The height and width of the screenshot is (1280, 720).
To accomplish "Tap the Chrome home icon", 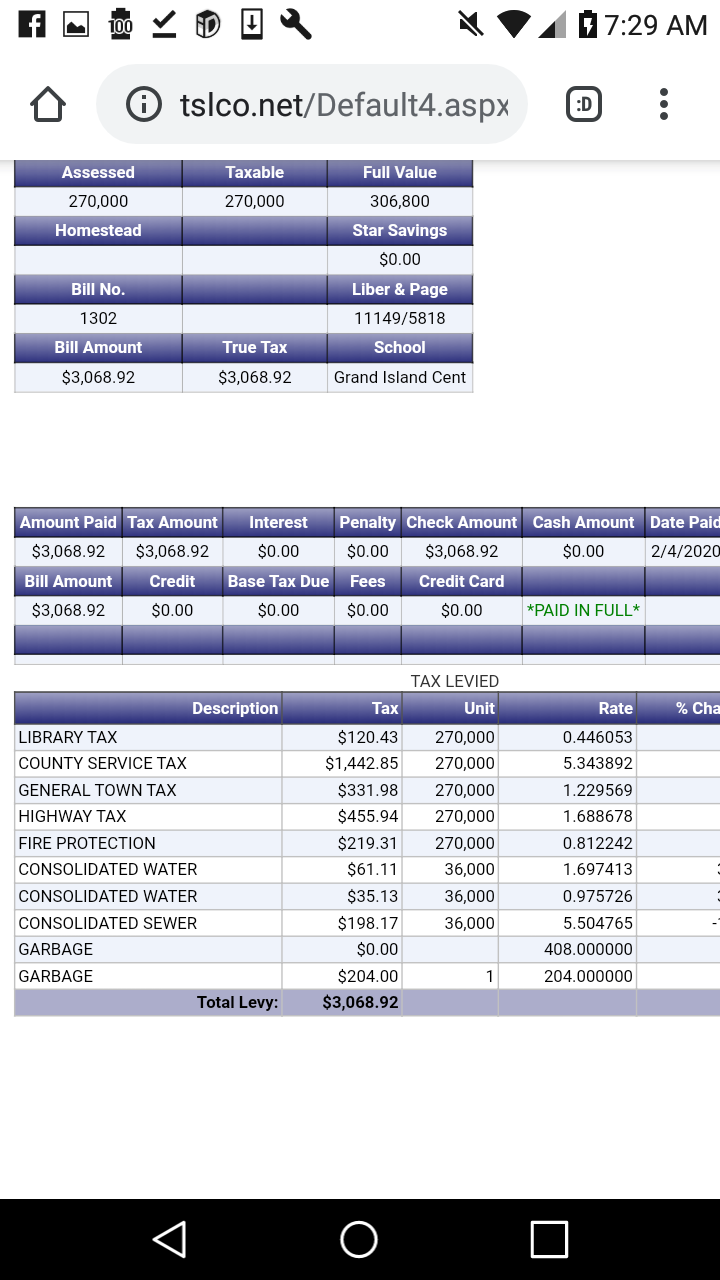I will [48, 105].
